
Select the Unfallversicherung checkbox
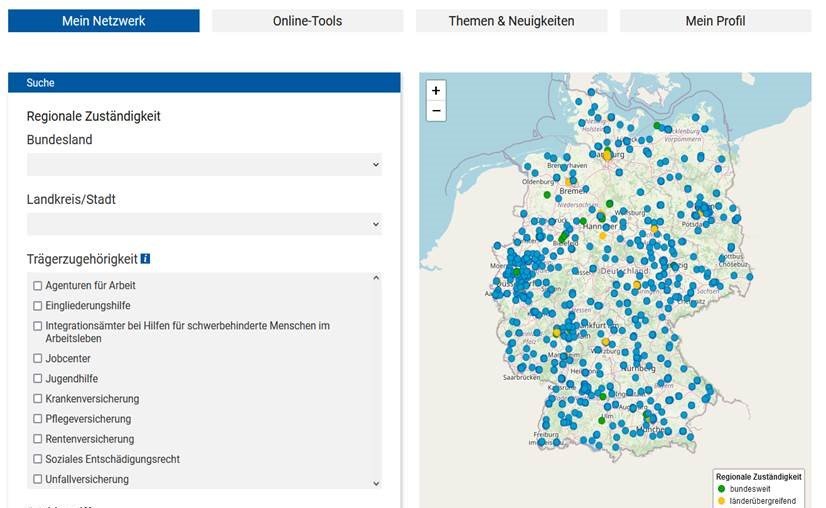coord(38,480)
